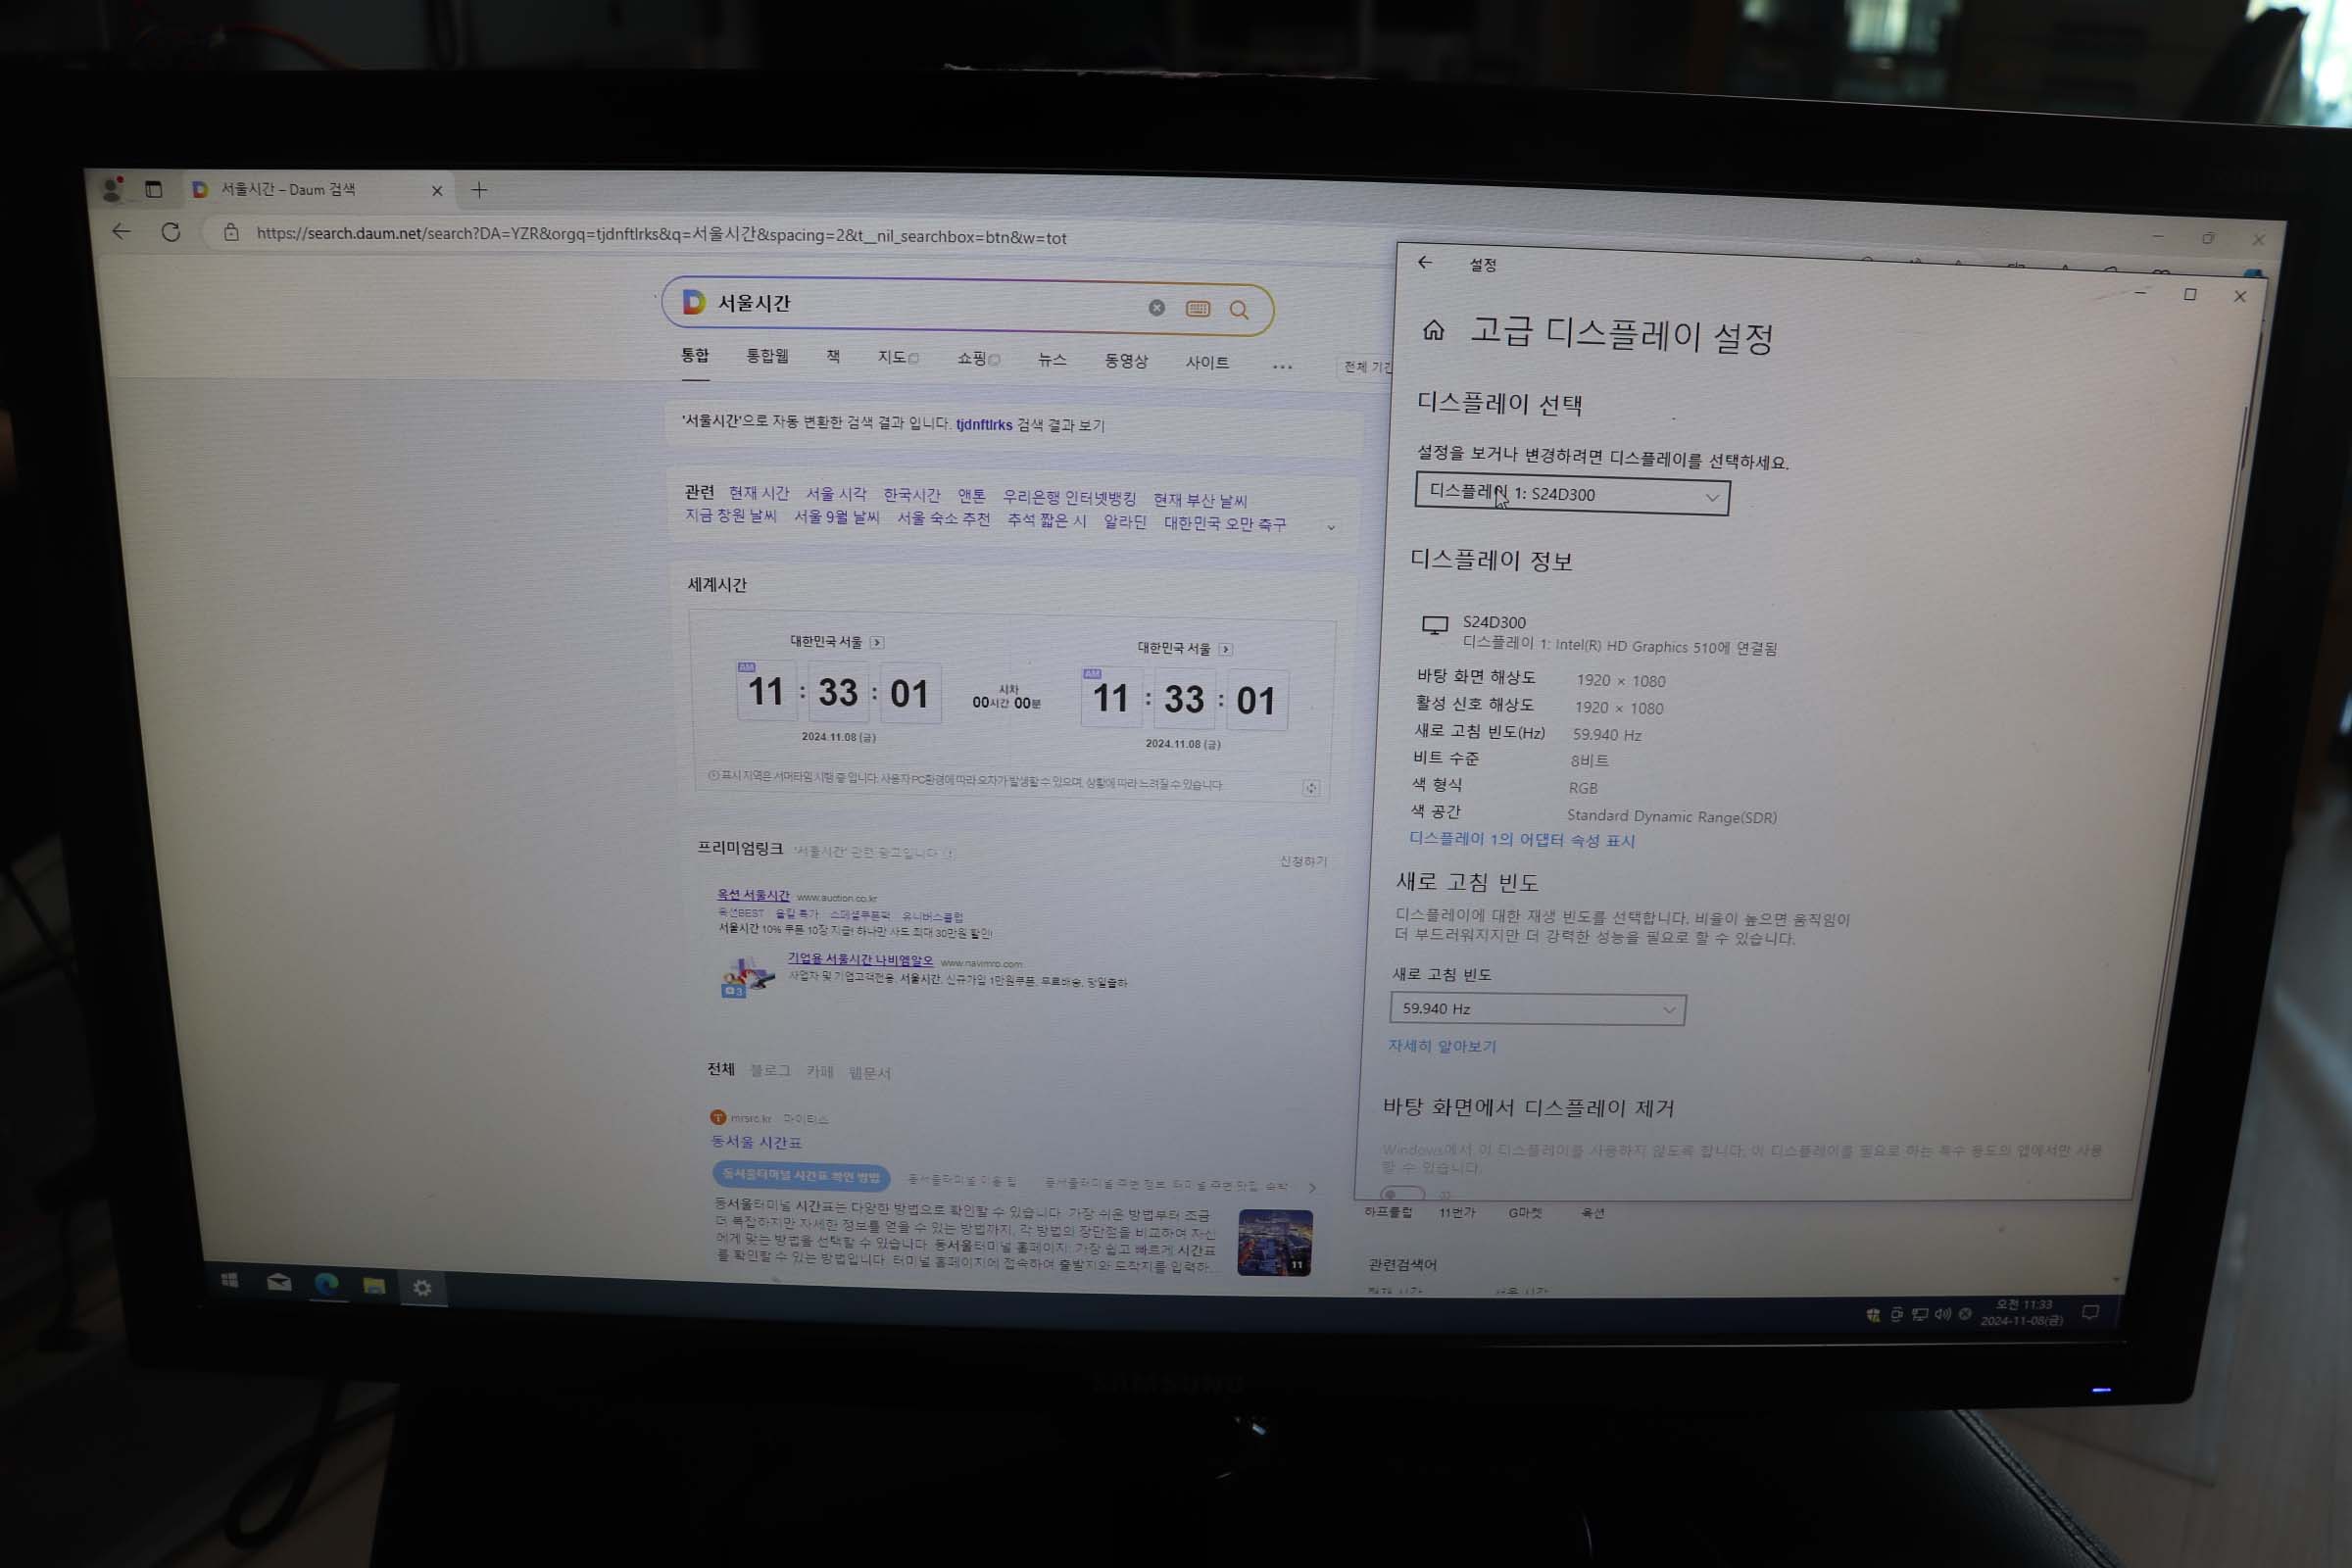The width and height of the screenshot is (2352, 1568).
Task: Click the settings icon below the clocks
Action: pos(1310,788)
